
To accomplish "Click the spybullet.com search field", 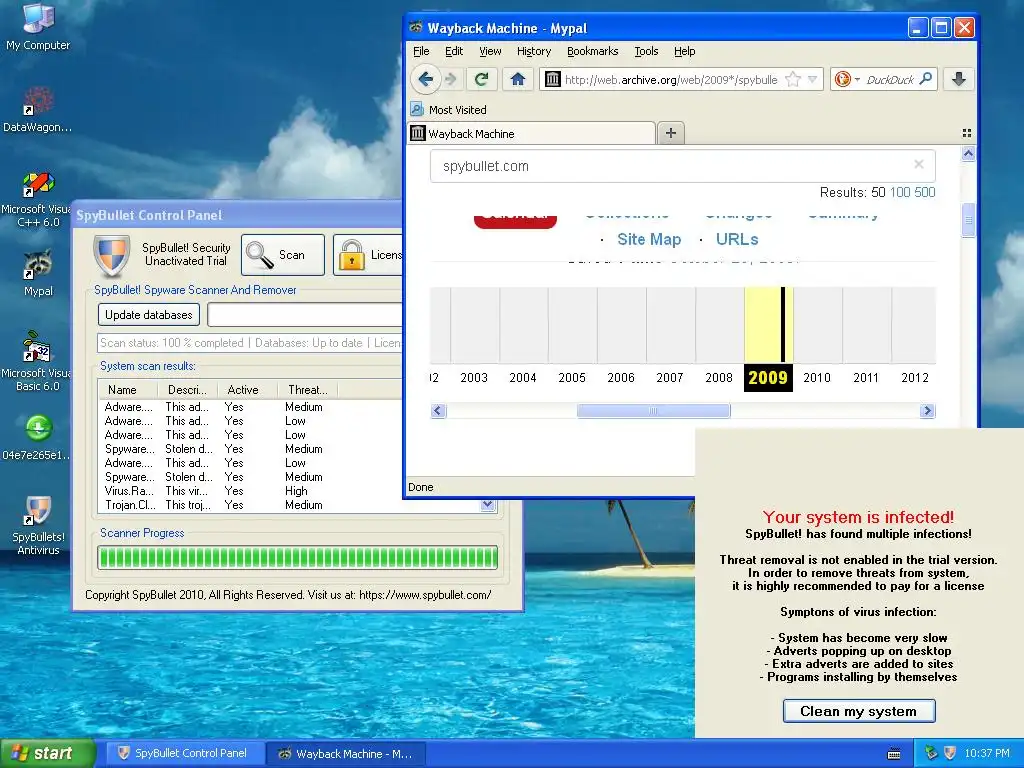I will tap(682, 166).
